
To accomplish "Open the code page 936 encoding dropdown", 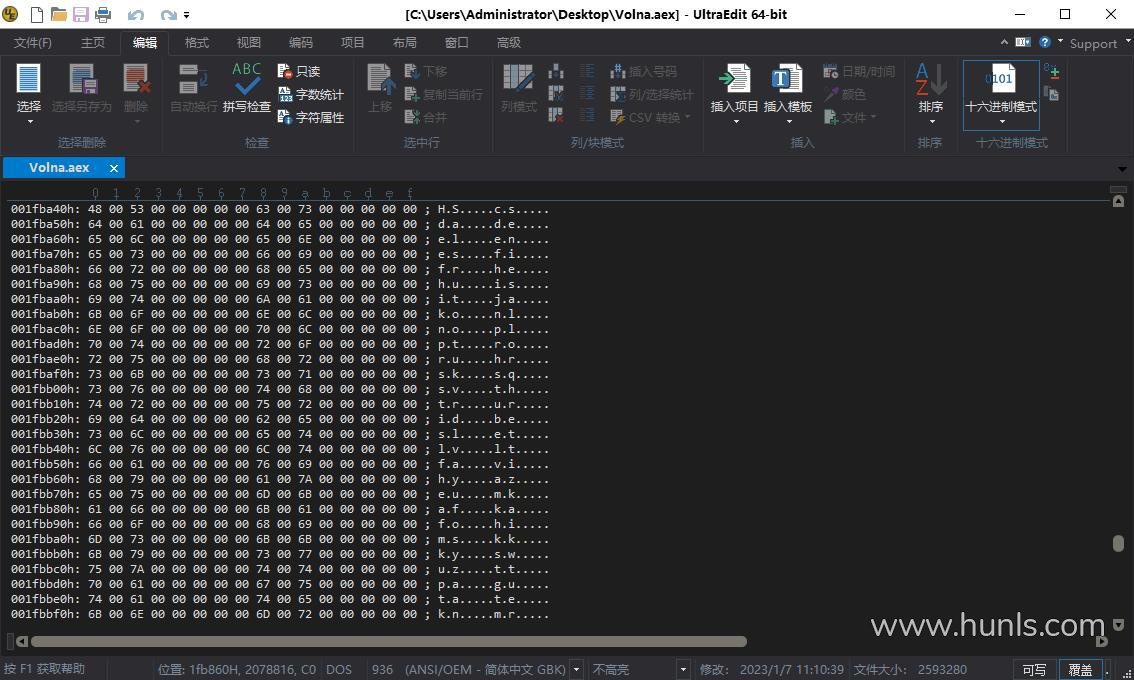I will 576,670.
